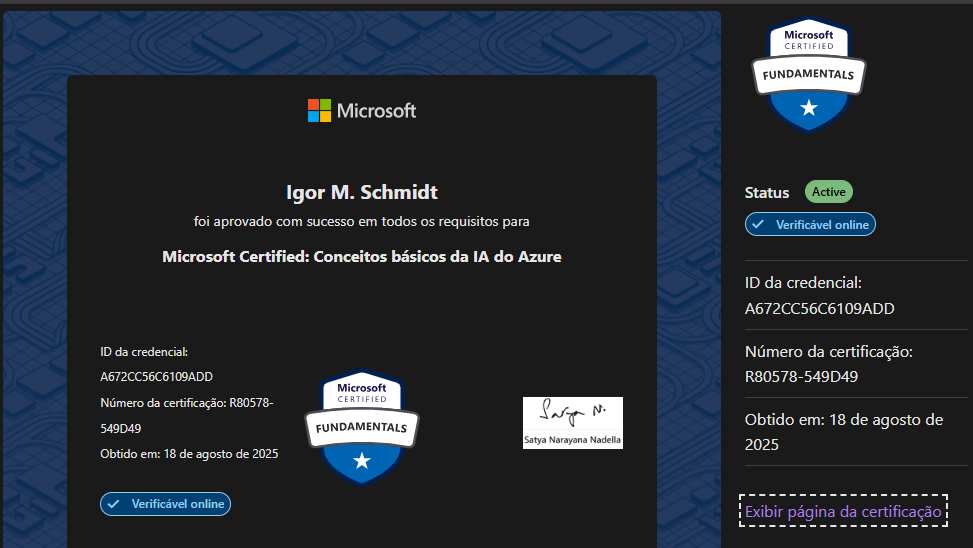Click the Fundamentals badge inside the certificate
973x548 pixels.
(361, 427)
